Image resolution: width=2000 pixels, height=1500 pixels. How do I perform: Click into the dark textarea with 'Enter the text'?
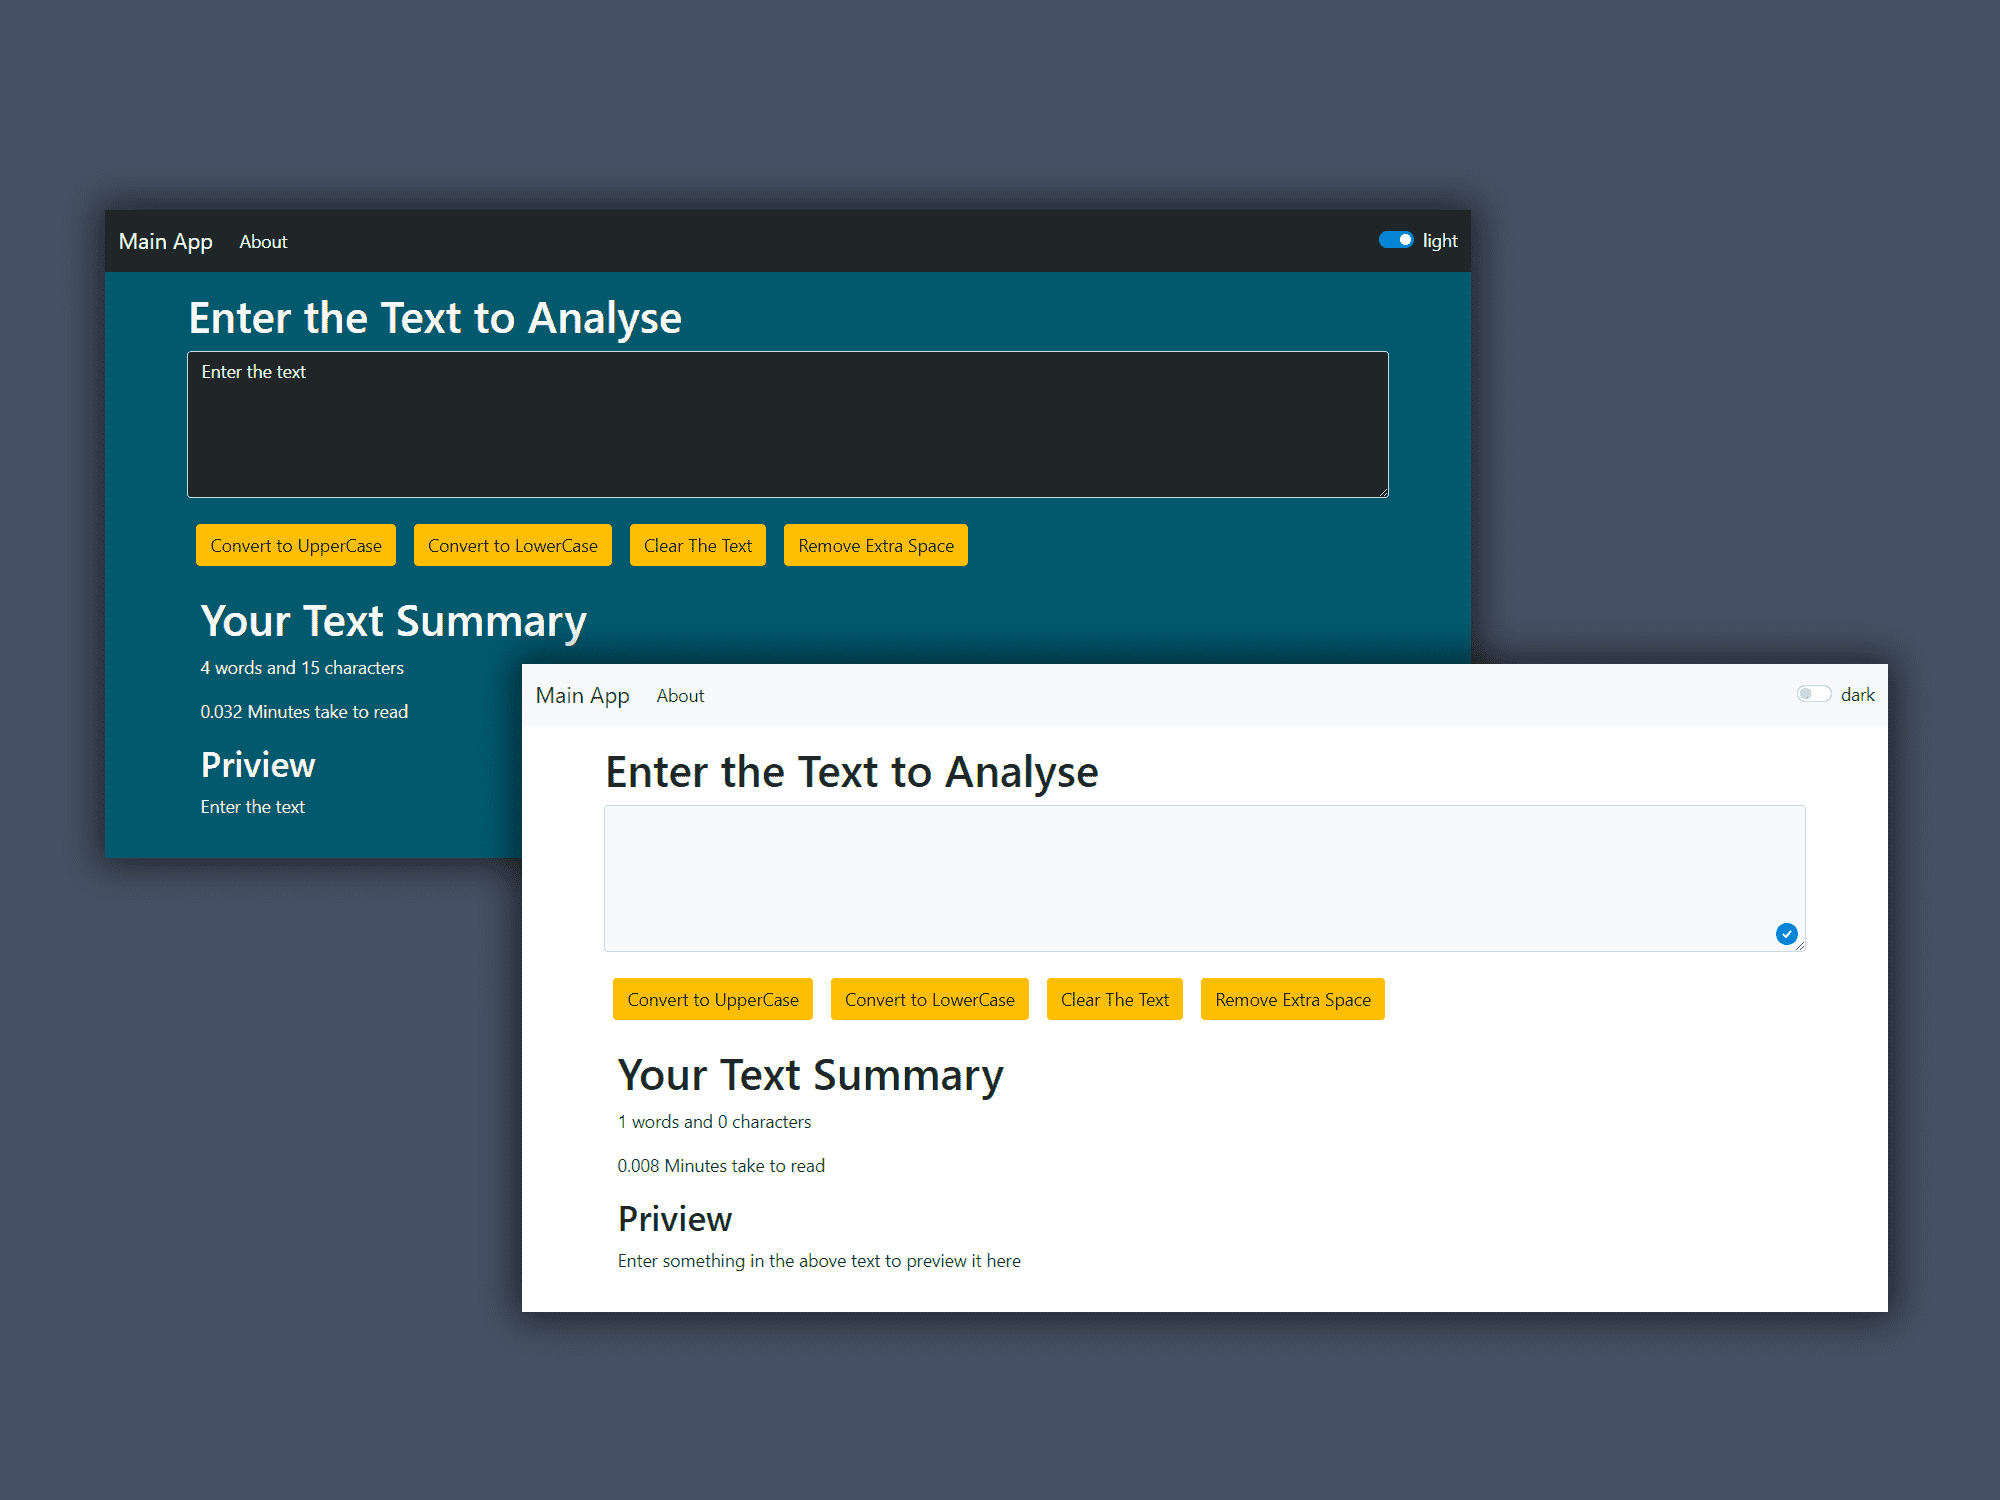click(x=787, y=425)
